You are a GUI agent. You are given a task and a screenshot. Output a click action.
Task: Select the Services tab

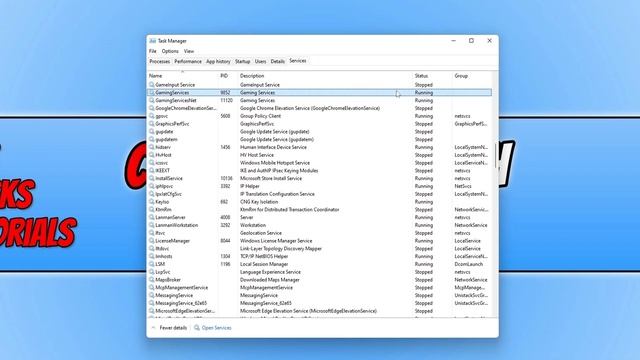298,61
